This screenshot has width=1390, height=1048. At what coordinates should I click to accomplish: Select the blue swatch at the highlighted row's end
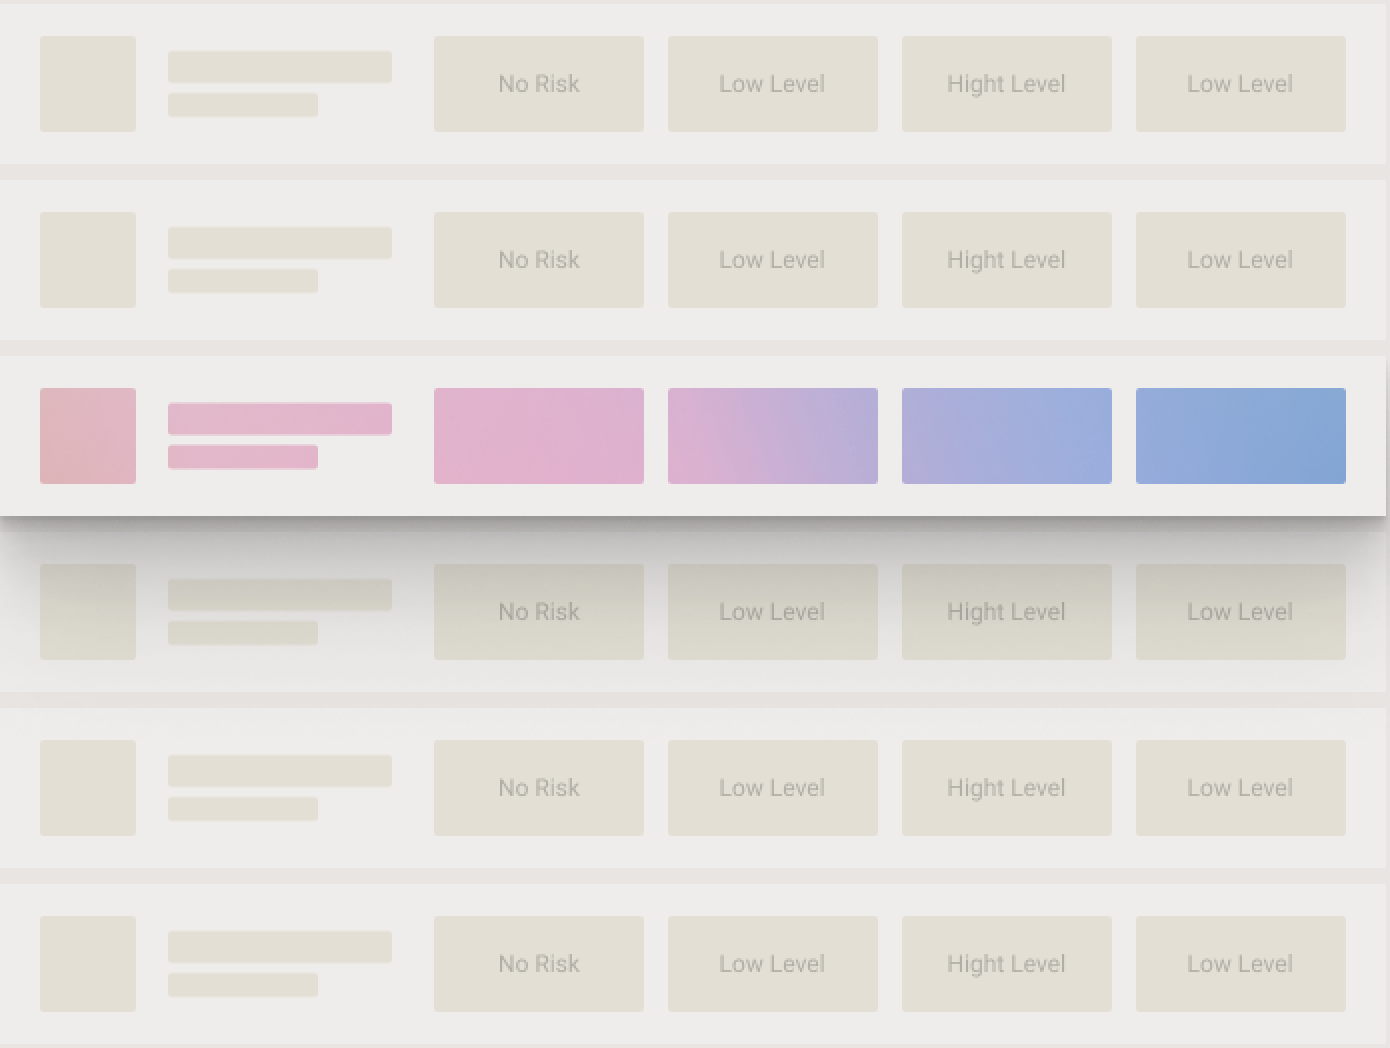[x=1240, y=436]
